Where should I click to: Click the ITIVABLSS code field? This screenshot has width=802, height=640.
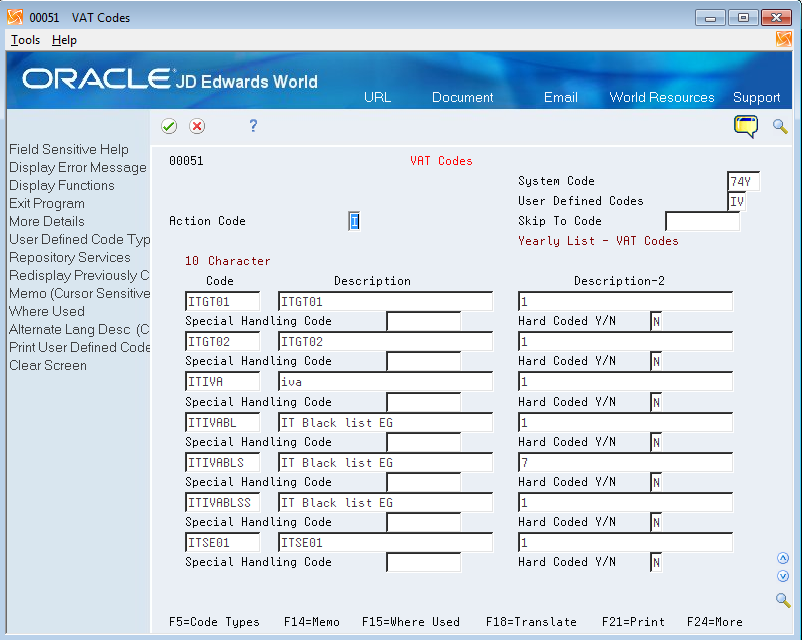(222, 503)
